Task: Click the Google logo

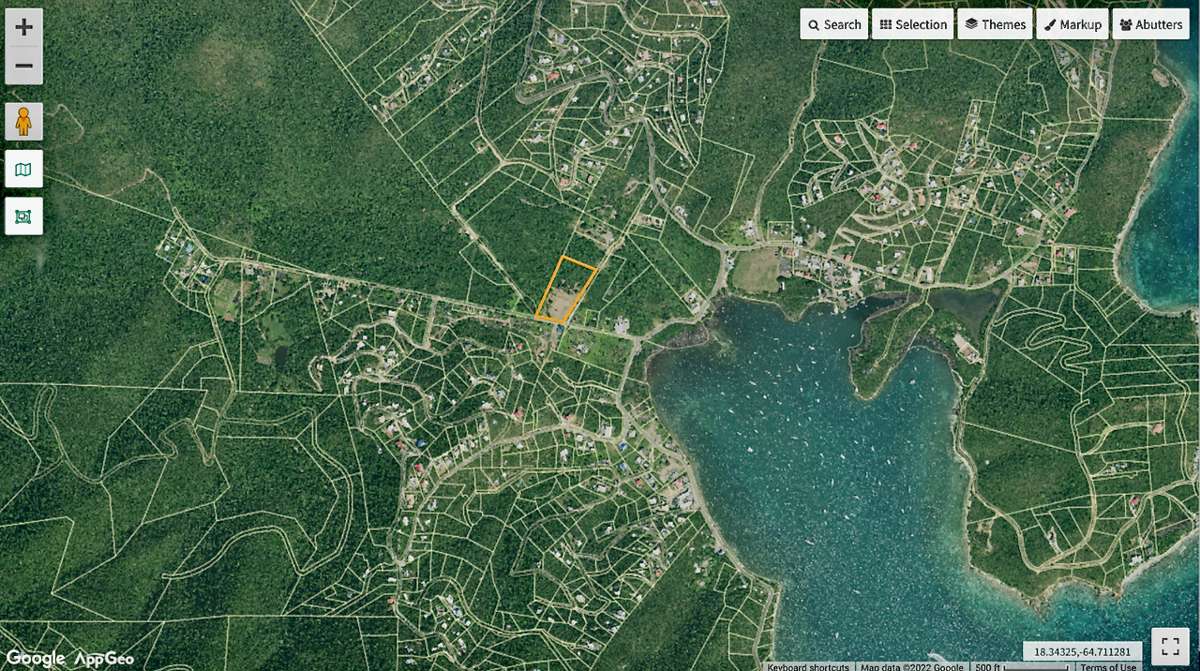Action: [x=35, y=657]
